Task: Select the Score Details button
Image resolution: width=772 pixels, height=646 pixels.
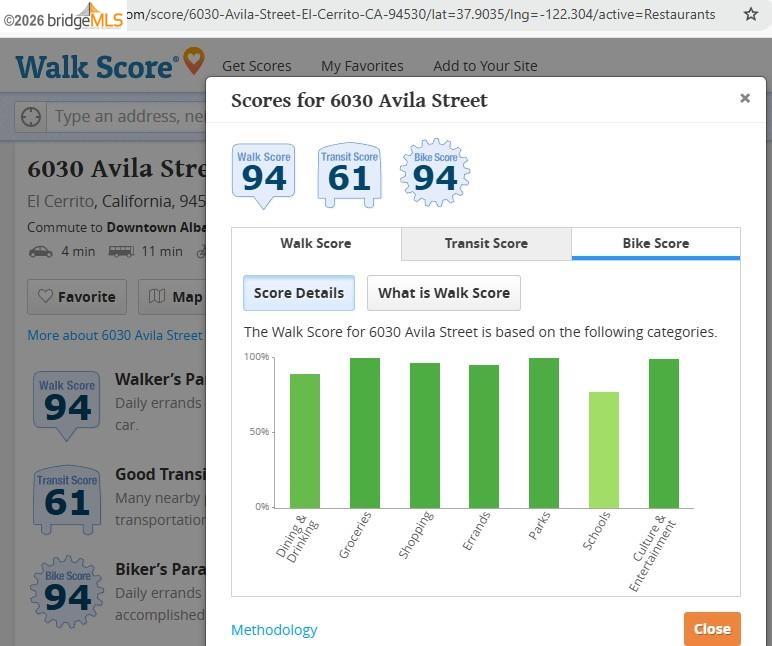Action: coord(299,293)
